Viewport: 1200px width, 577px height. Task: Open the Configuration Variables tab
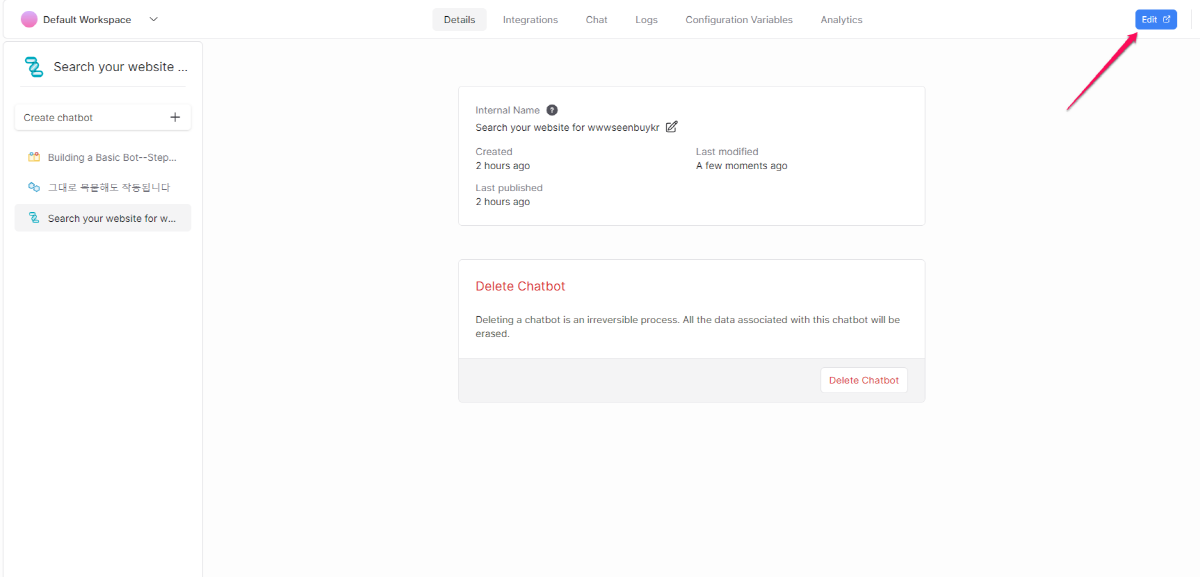tap(738, 20)
